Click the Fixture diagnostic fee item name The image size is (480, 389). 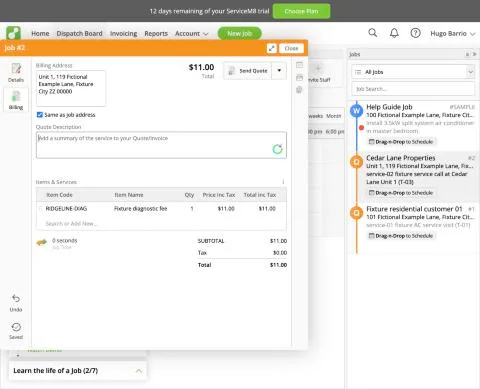(141, 209)
